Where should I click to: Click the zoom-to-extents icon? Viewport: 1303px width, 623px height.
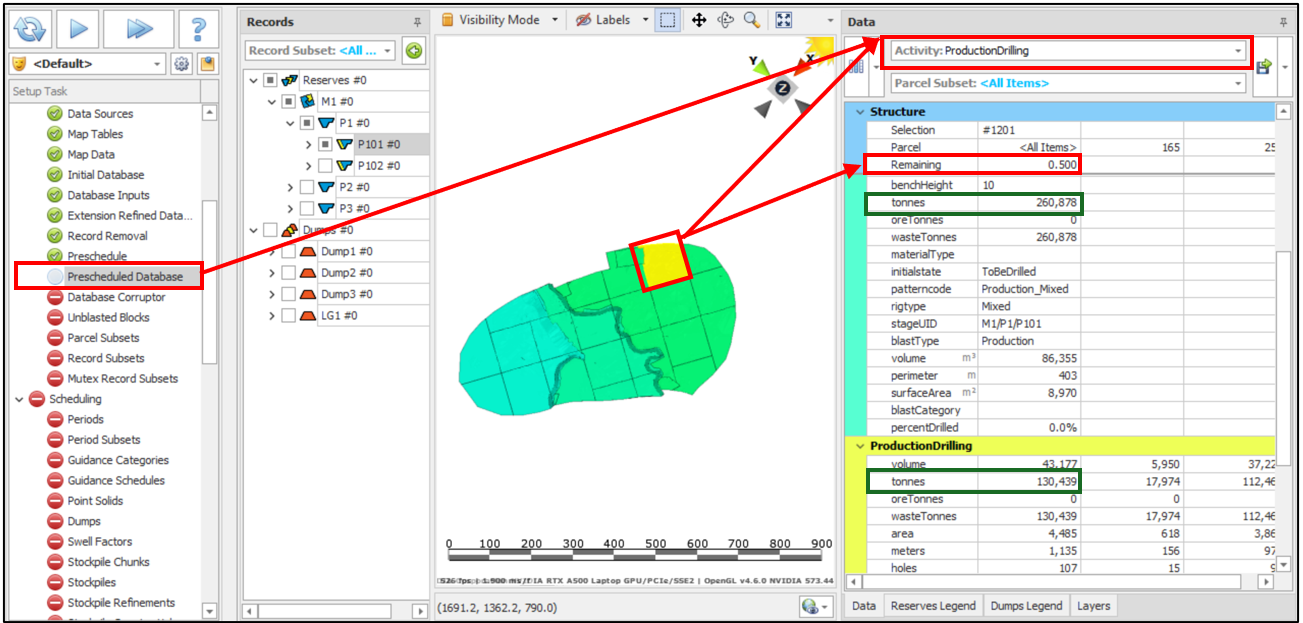783,20
